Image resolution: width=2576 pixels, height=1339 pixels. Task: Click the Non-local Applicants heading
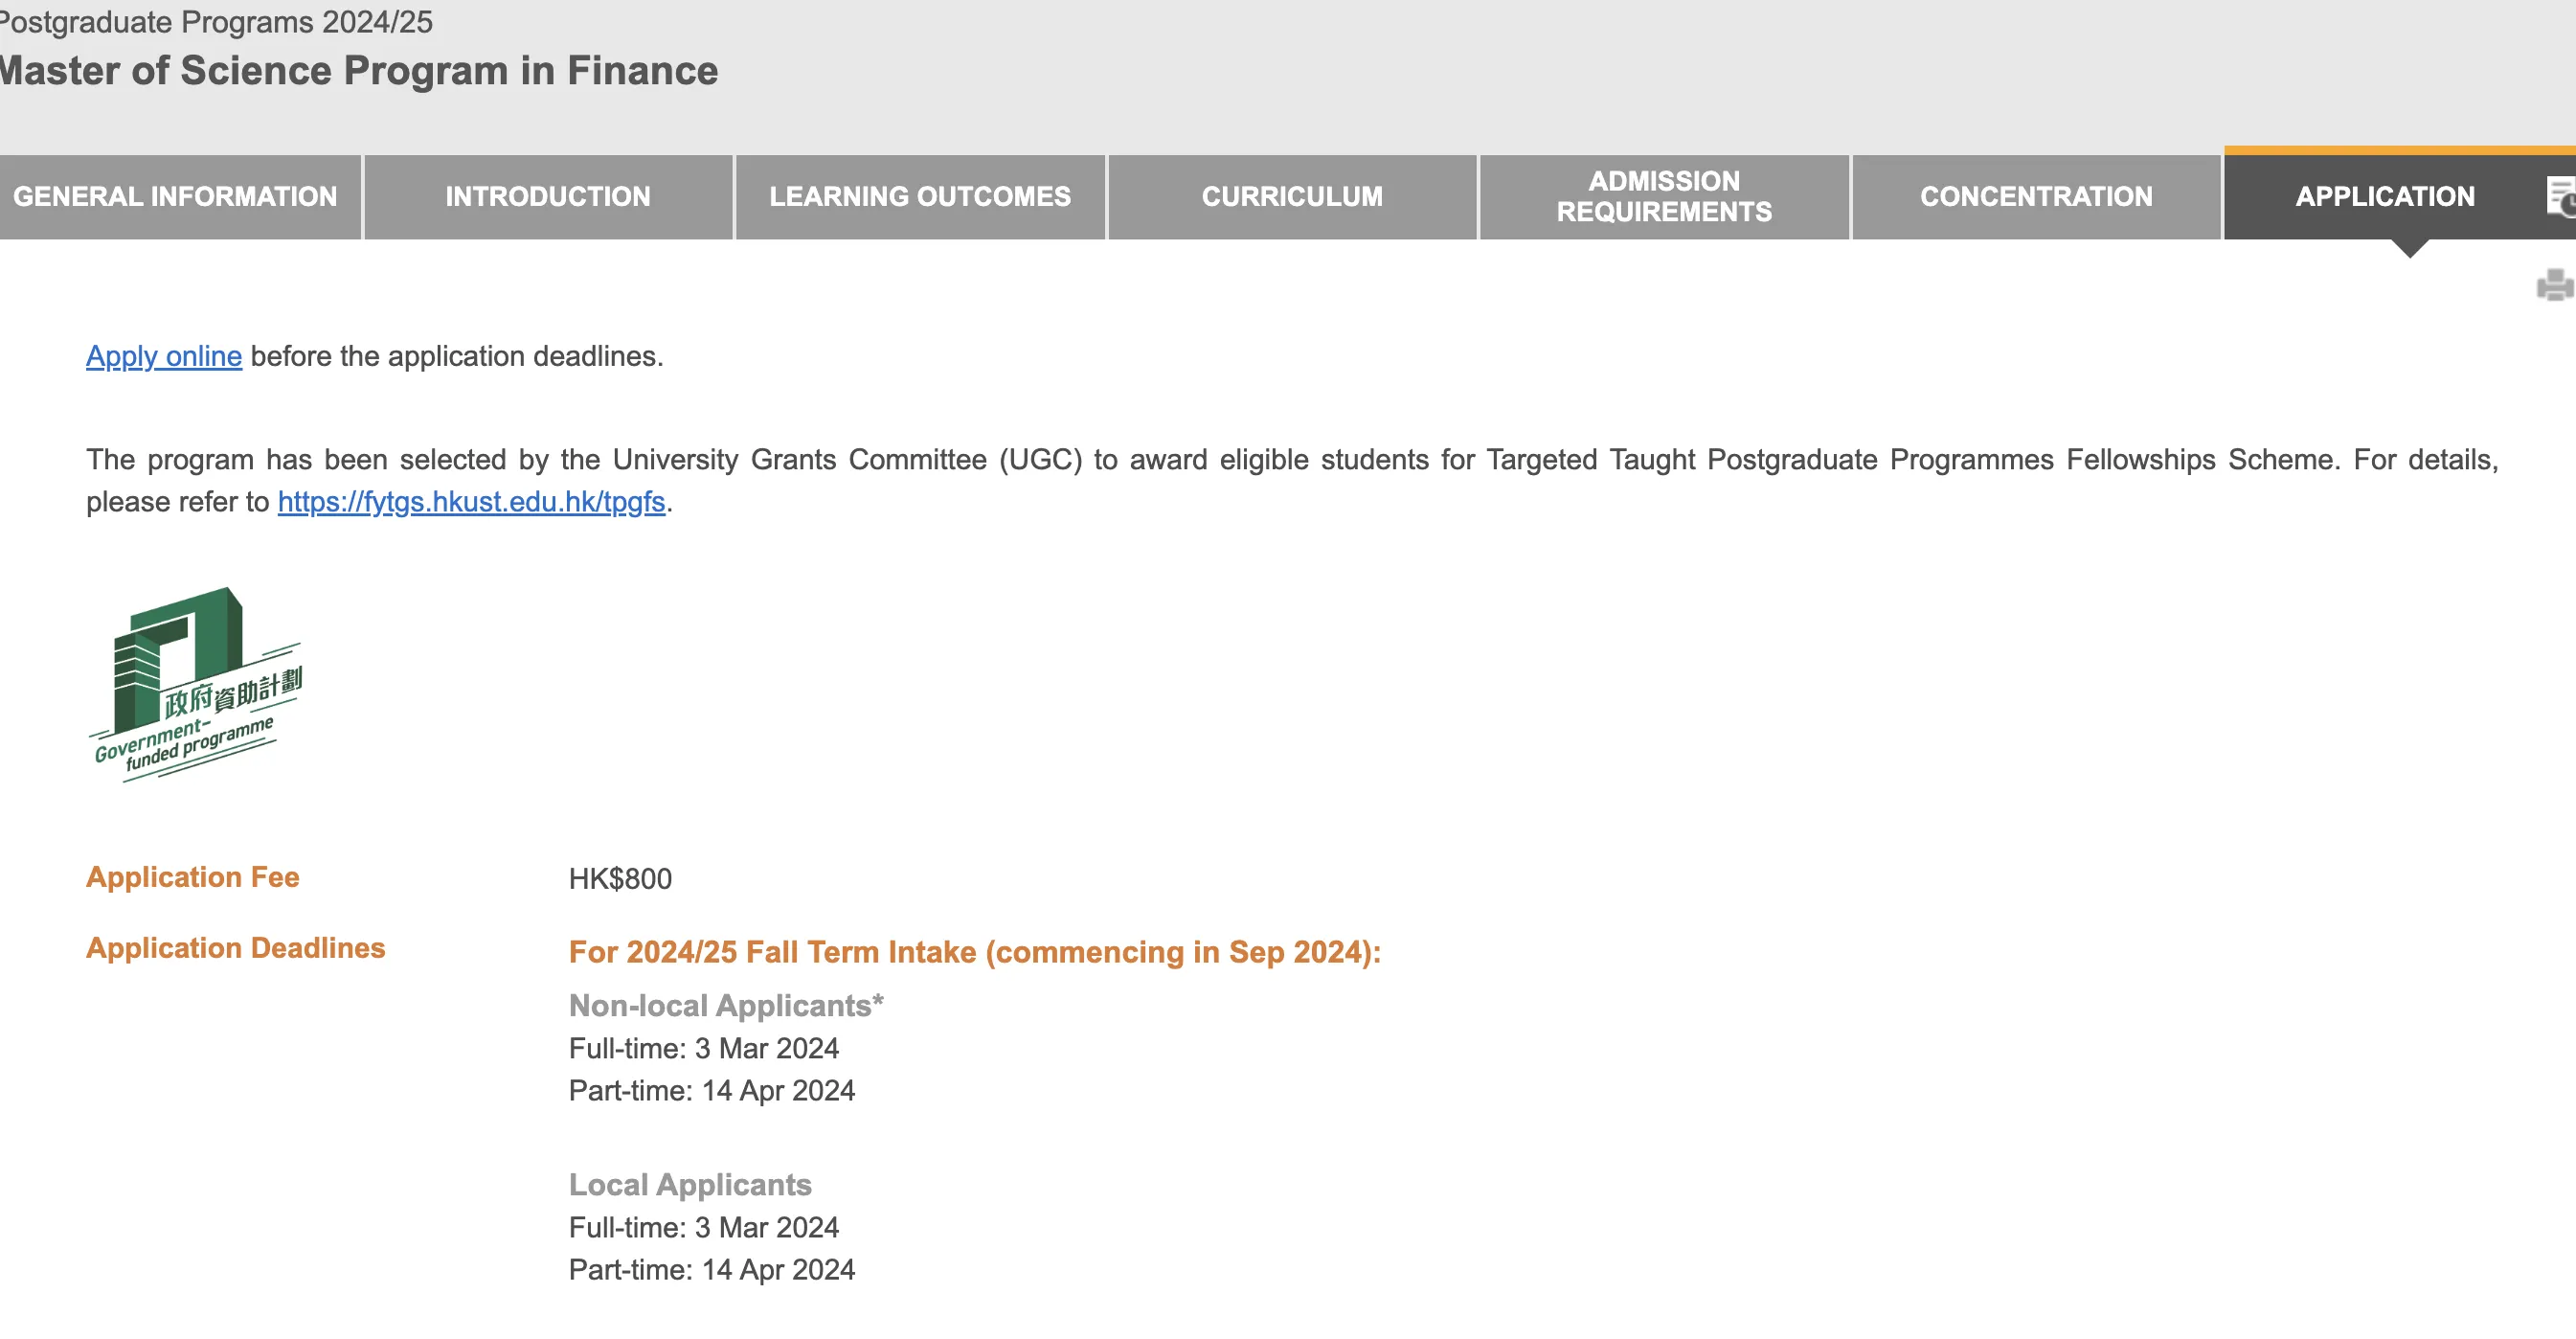point(726,1005)
